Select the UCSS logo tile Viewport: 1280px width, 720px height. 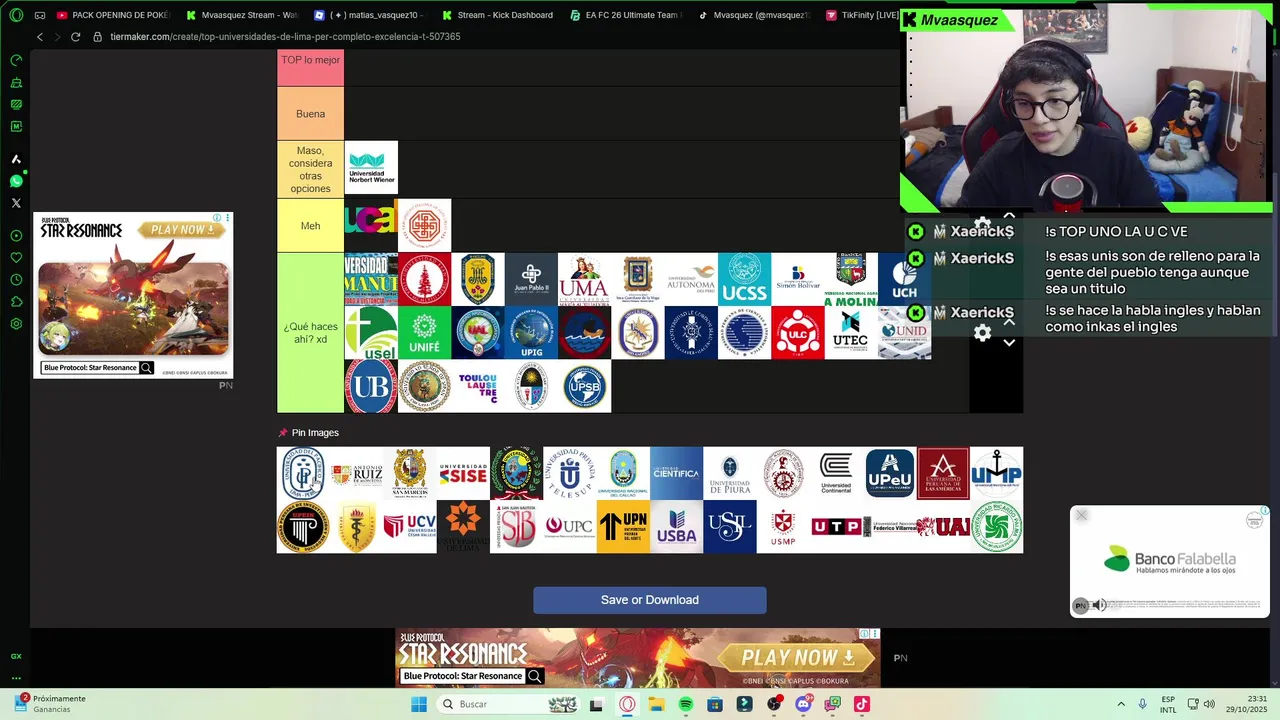click(x=744, y=279)
